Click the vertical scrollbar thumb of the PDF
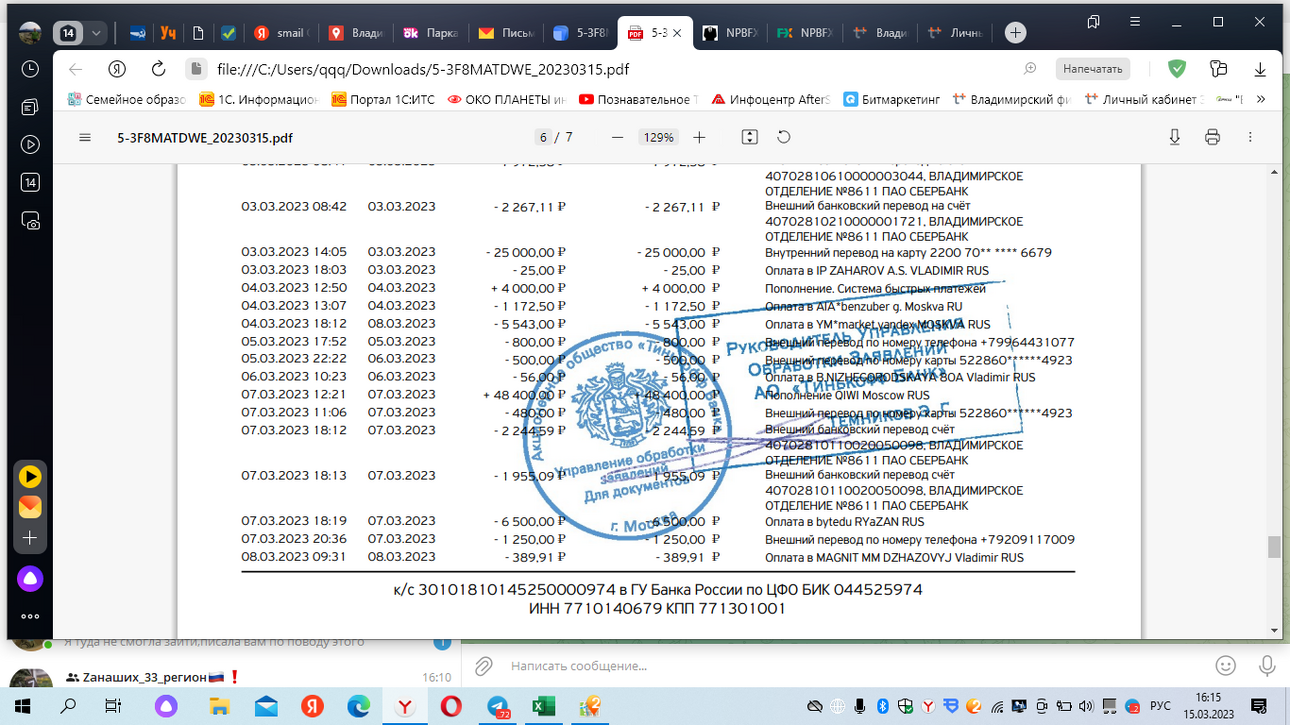 click(1274, 547)
